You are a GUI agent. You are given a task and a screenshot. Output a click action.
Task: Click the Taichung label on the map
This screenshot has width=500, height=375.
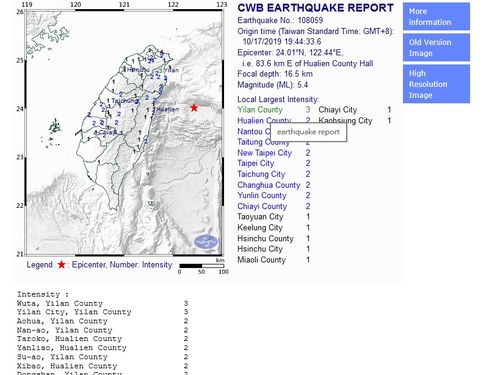(x=123, y=100)
